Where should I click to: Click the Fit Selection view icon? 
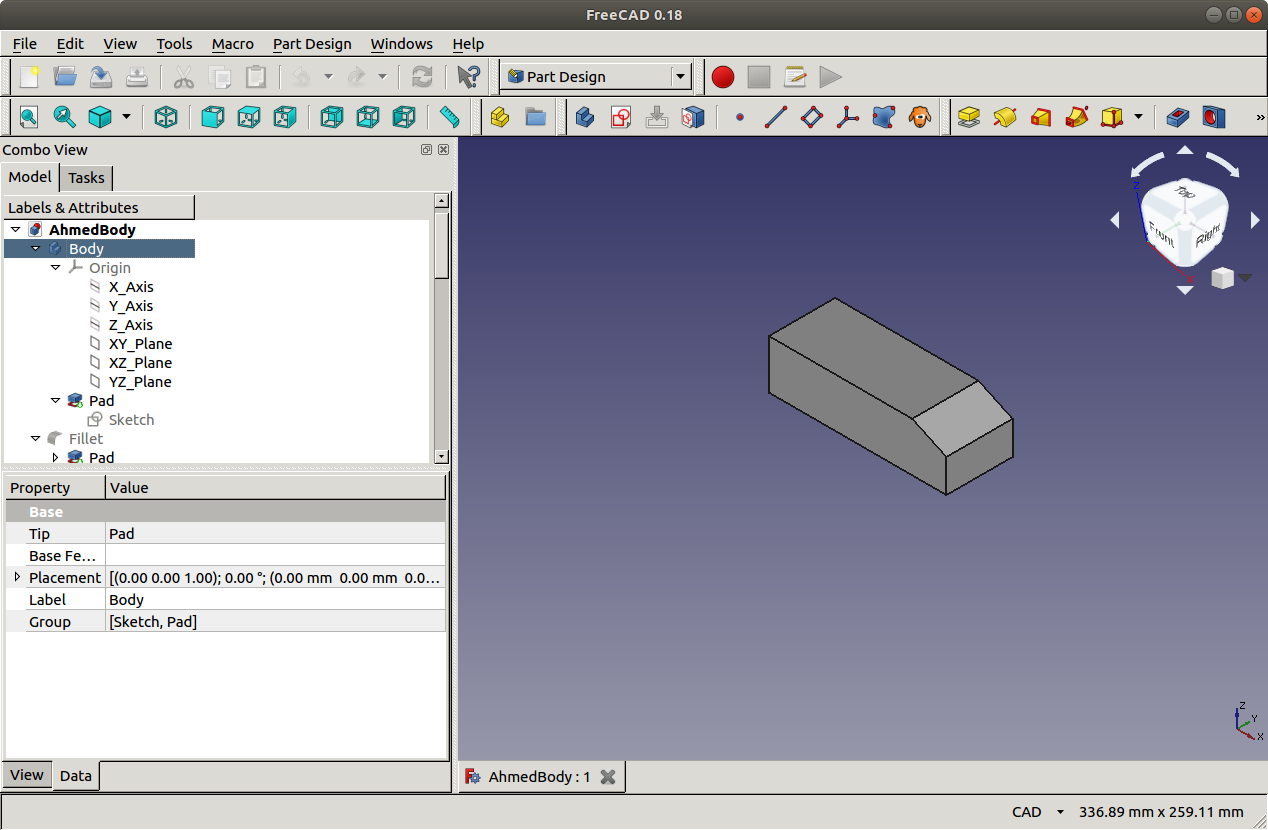[64, 117]
